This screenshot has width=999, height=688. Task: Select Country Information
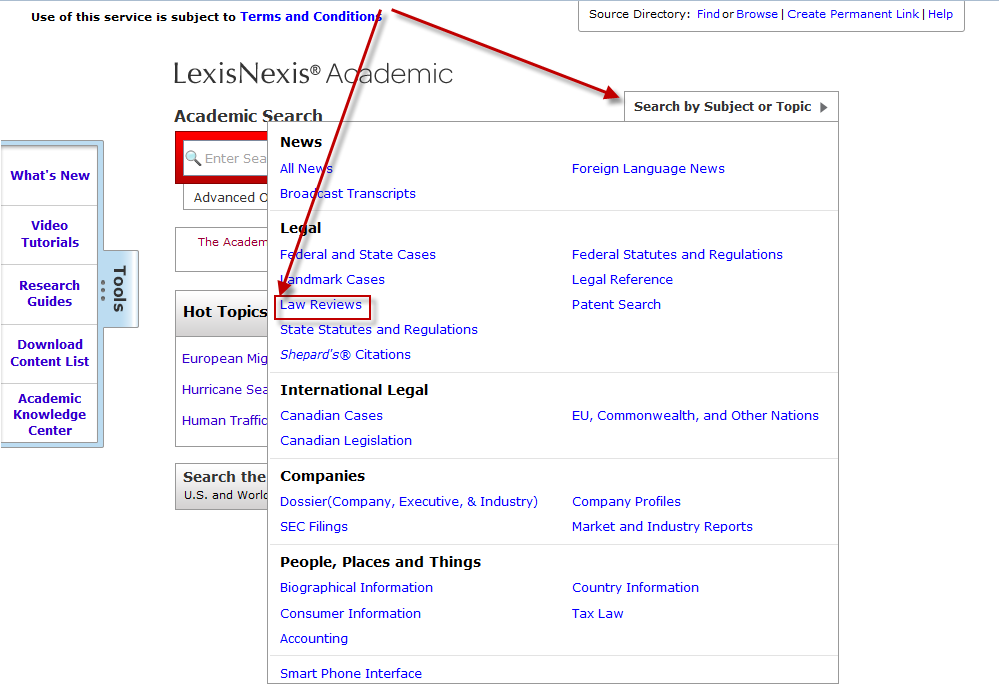click(635, 587)
